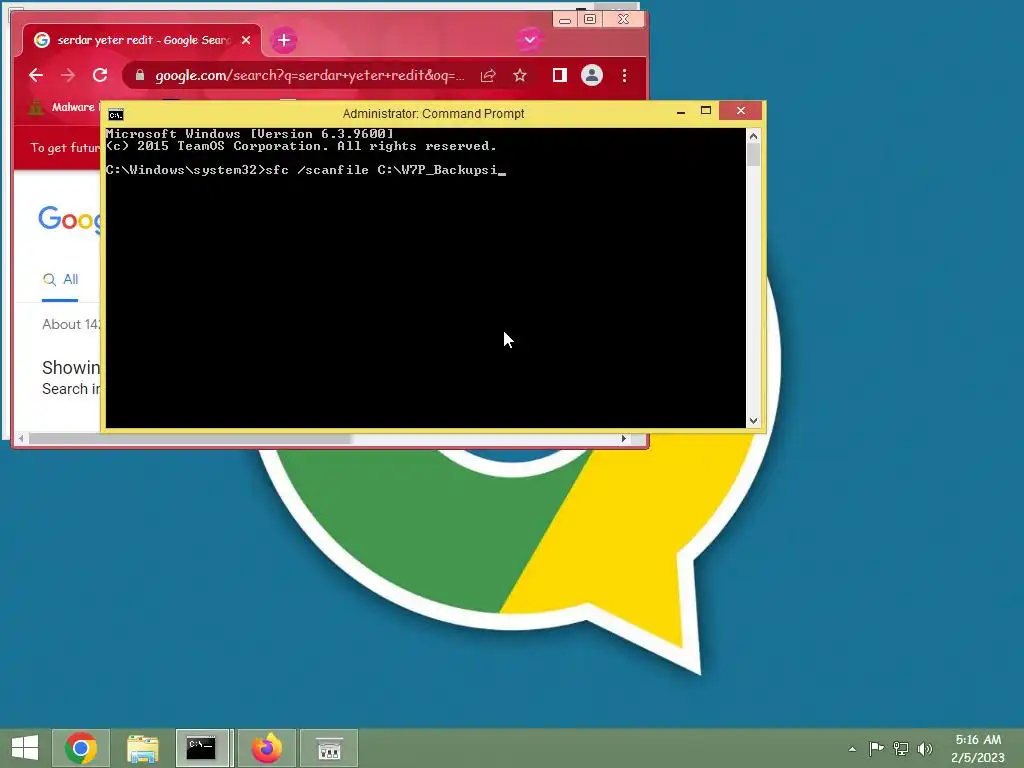Screen dimensions: 1024x768
Task: Open the Windows Start button
Action: coord(25,748)
